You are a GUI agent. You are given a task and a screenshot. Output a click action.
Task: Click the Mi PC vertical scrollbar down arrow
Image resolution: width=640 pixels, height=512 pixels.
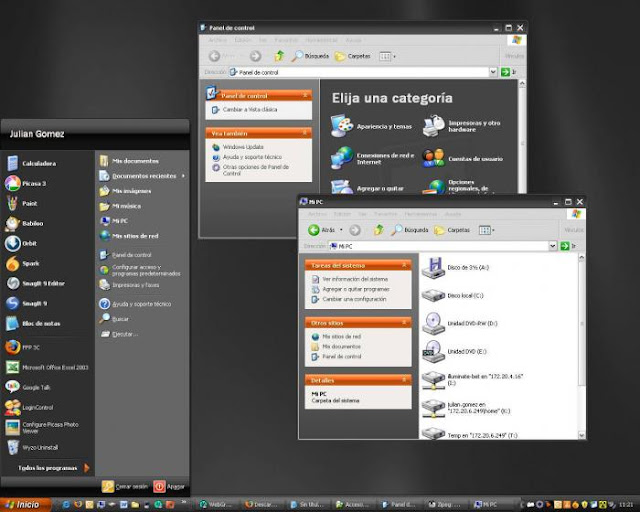(582, 435)
